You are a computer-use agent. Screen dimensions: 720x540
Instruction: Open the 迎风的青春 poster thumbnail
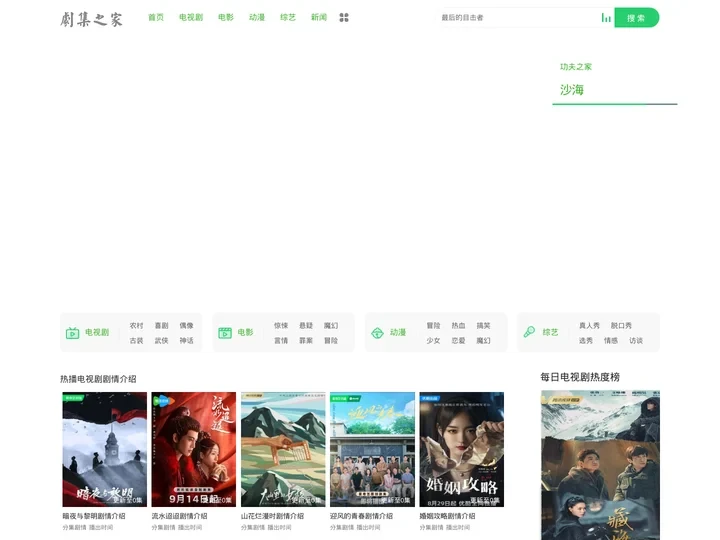(372, 450)
